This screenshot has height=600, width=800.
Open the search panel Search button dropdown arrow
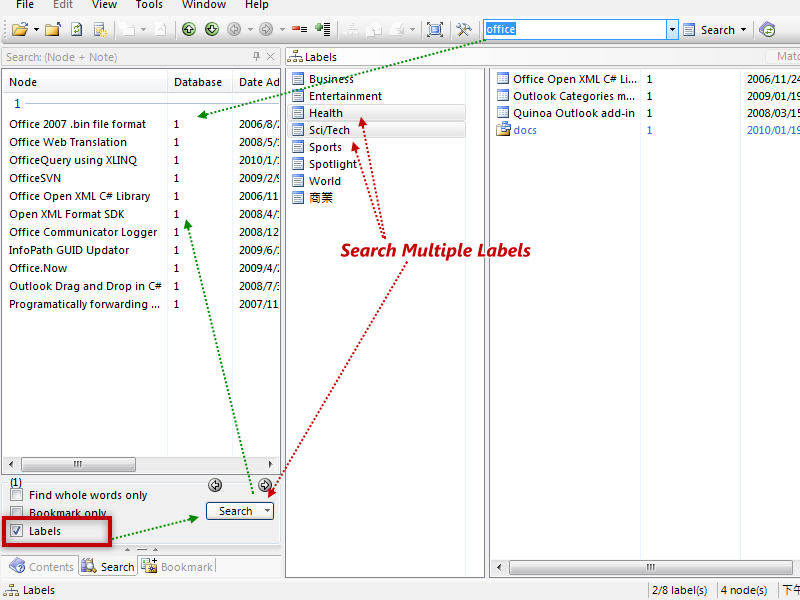click(267, 511)
